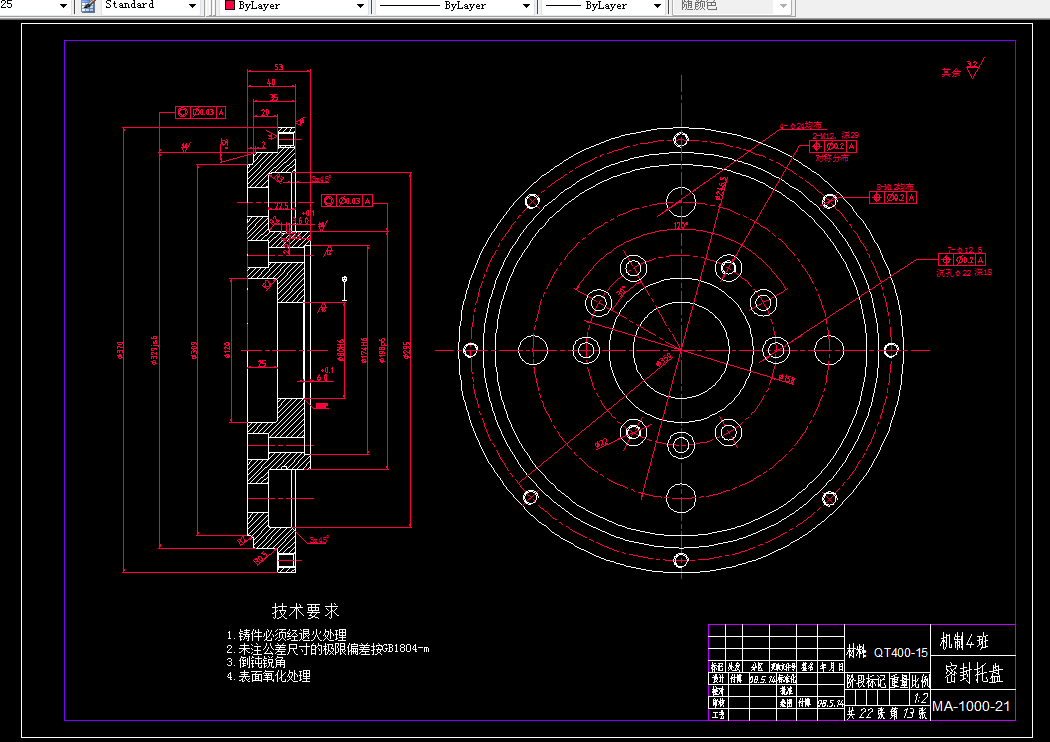Select the φ80H6 bore dimension
Screen dimensions: 1050x742
coord(341,350)
